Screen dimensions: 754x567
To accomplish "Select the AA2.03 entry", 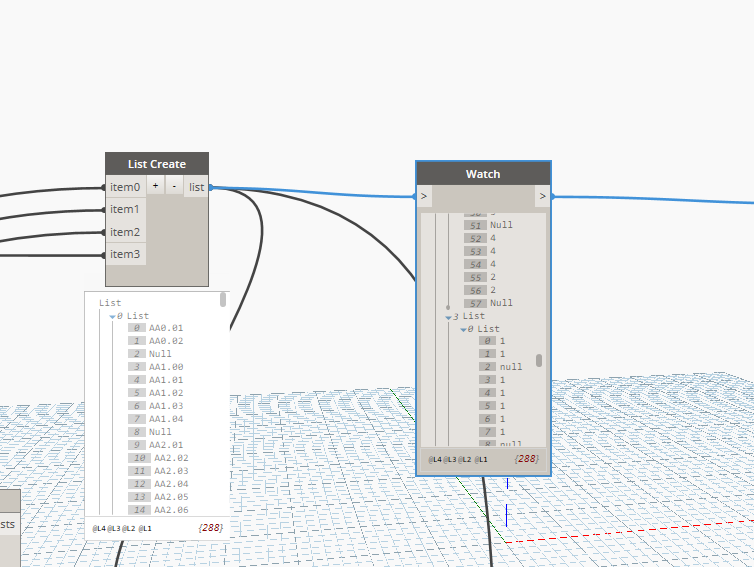I will 171,471.
